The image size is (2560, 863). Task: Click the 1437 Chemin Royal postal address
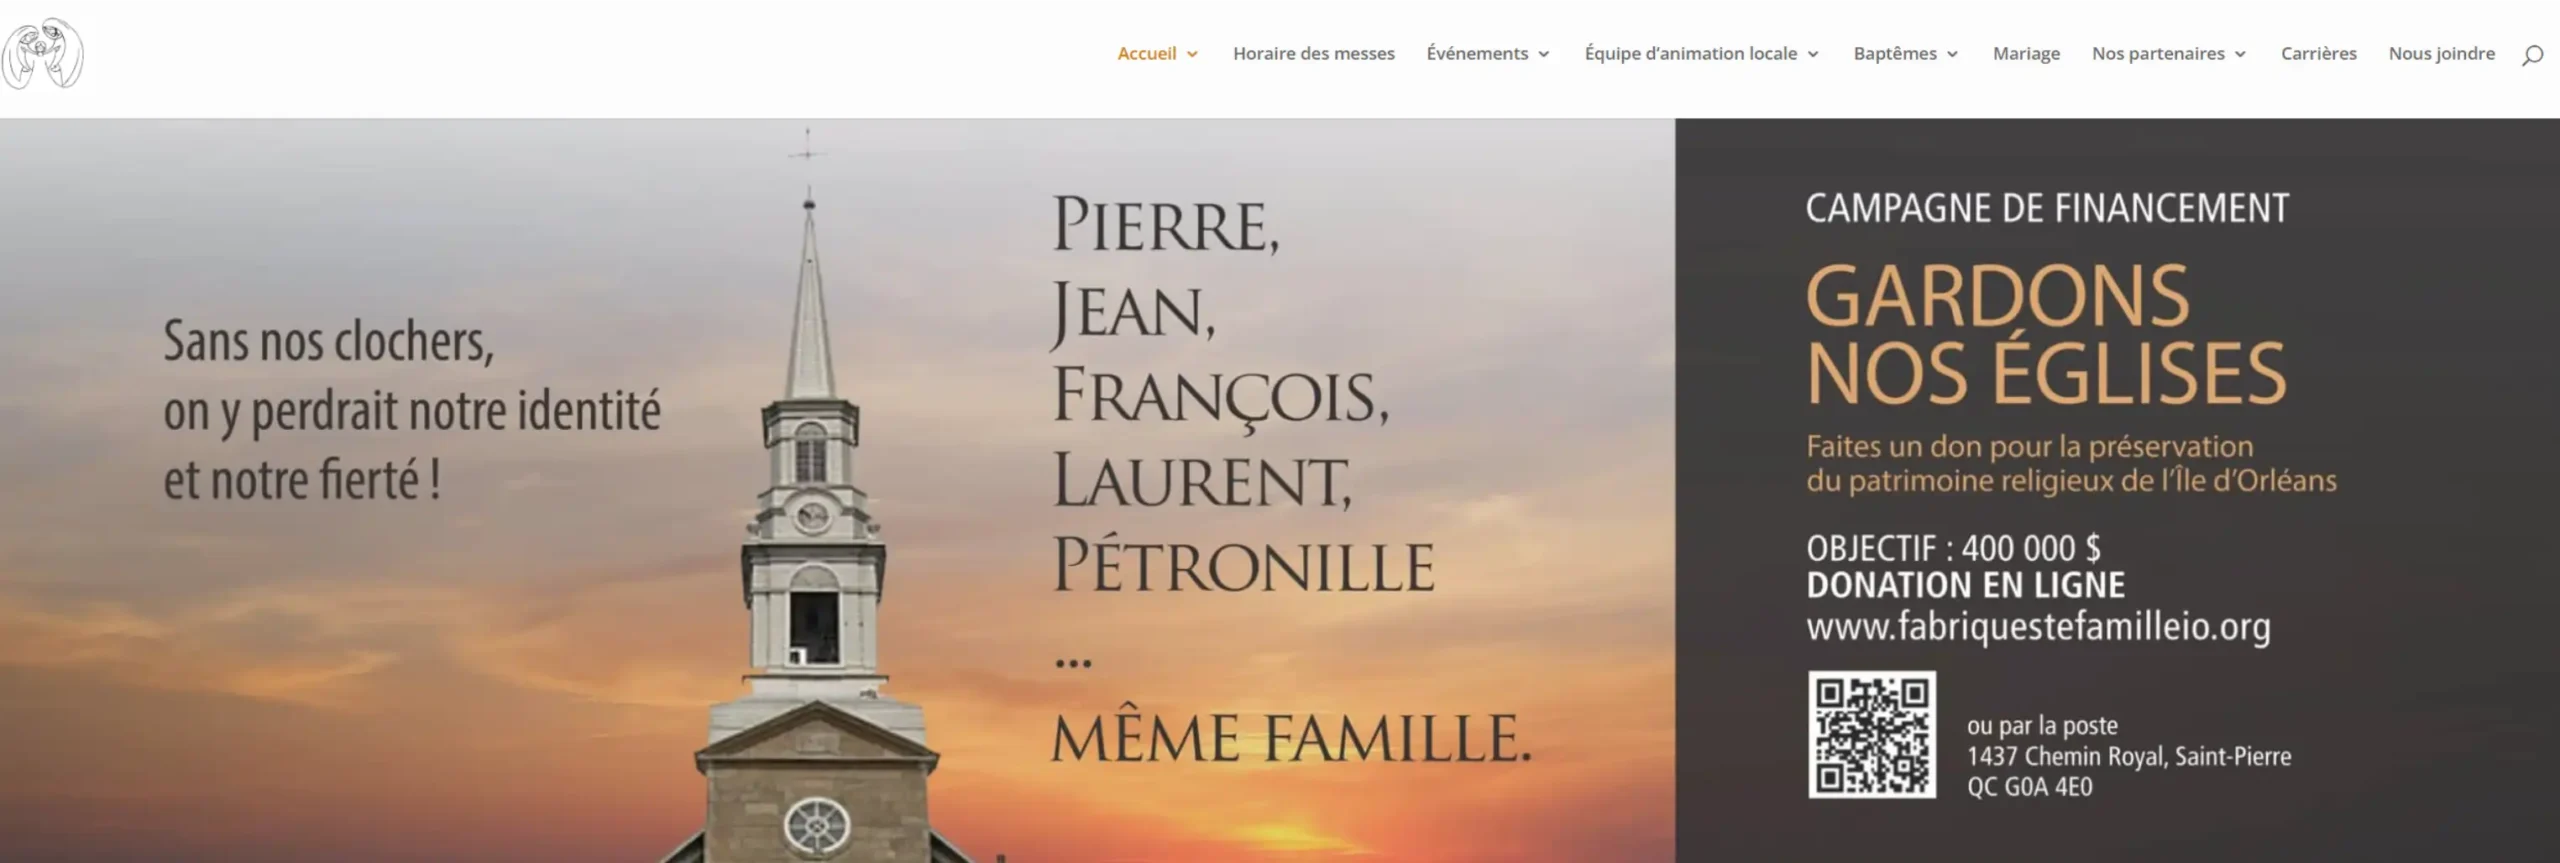(x=2129, y=771)
